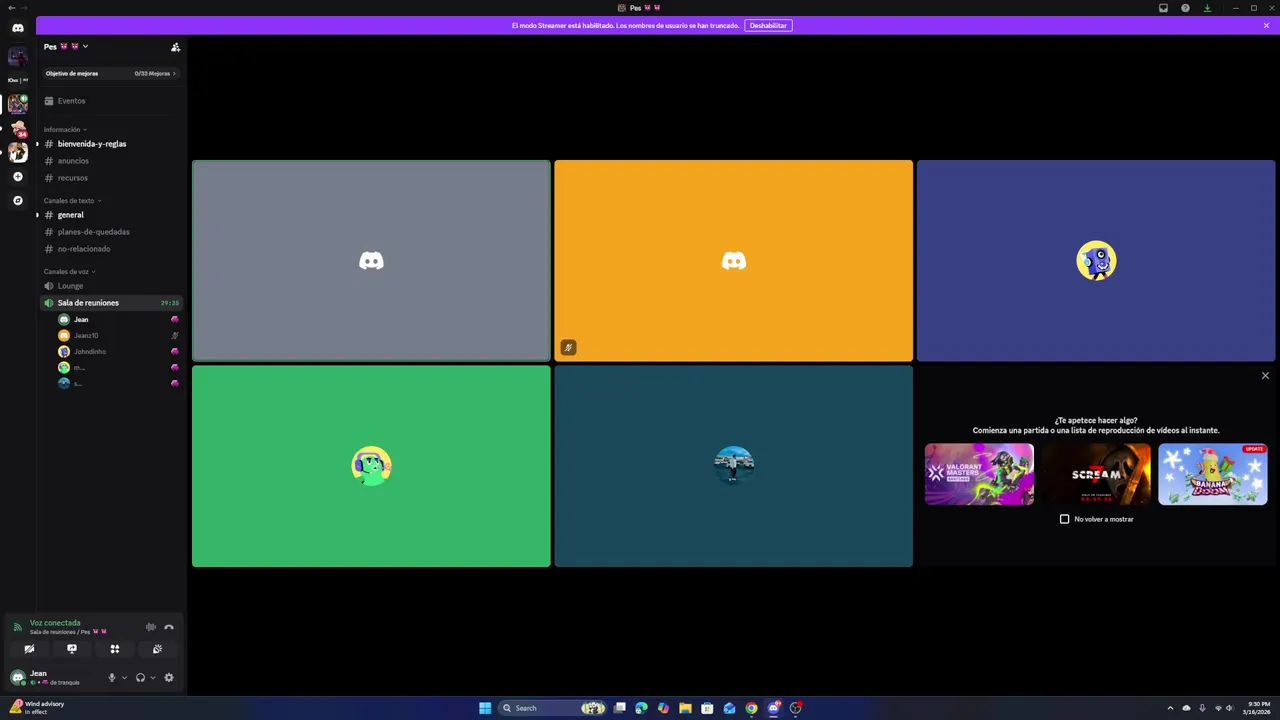
Task: Open the discover servers compass icon
Action: (x=17, y=200)
